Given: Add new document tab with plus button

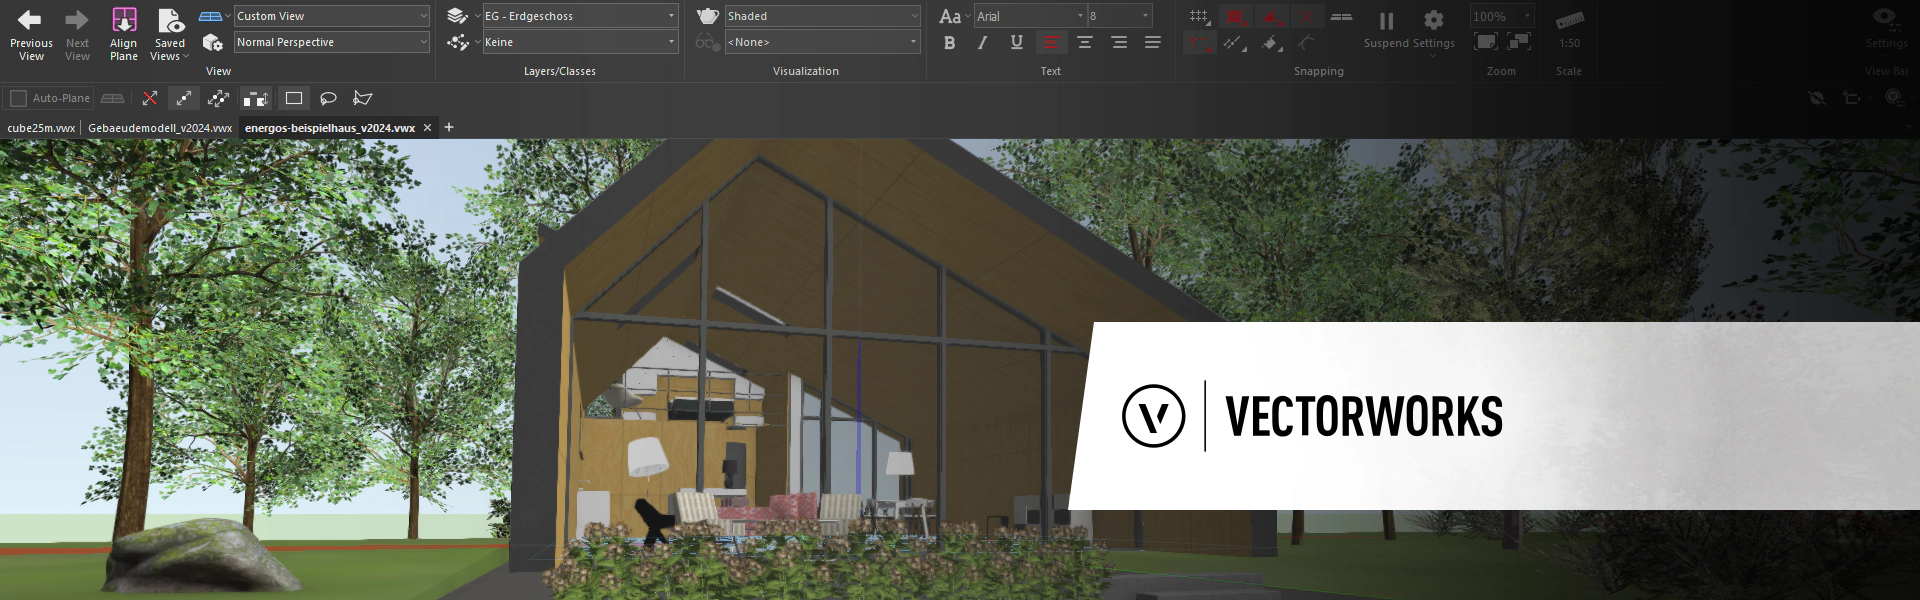Looking at the screenshot, I should [x=449, y=127].
